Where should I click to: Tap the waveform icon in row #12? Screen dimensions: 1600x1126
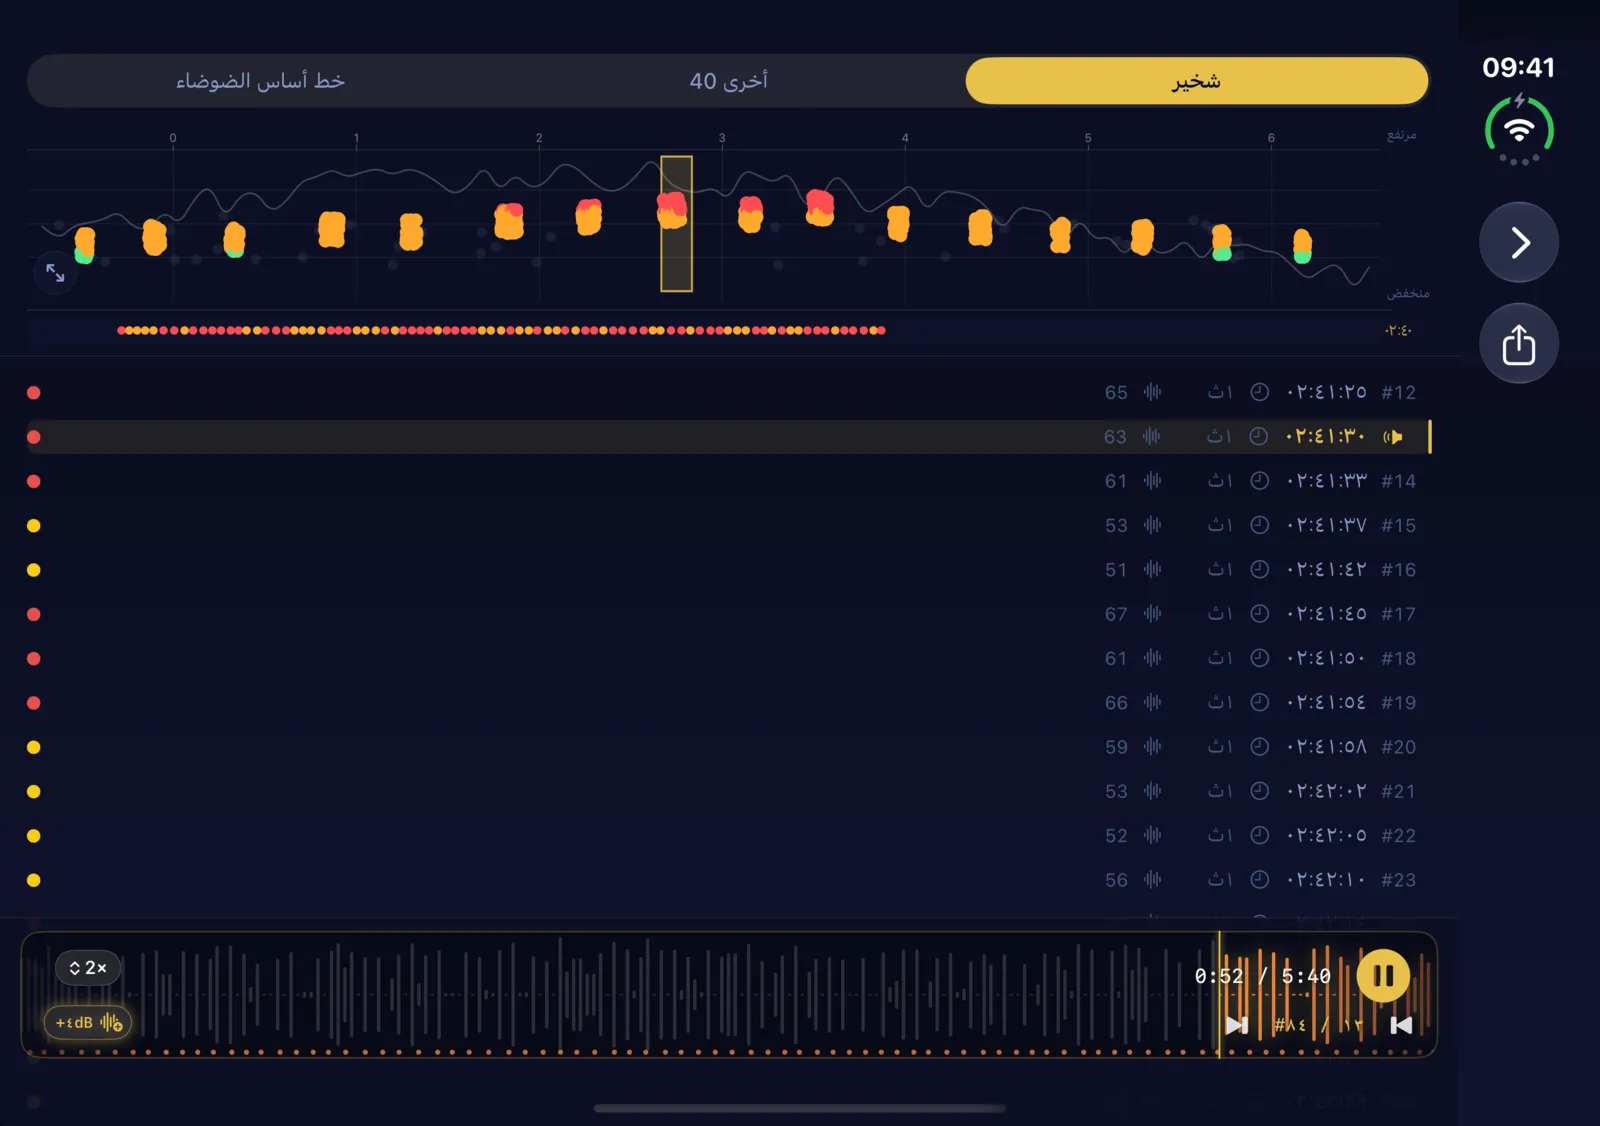point(1153,392)
